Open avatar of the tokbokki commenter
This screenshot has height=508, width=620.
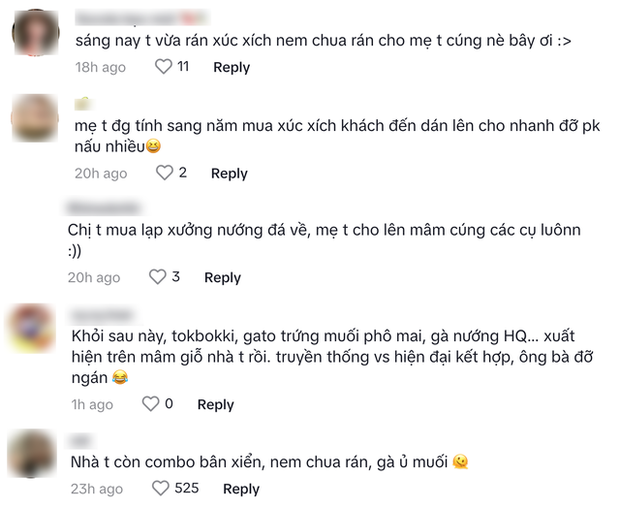[x=35, y=327]
